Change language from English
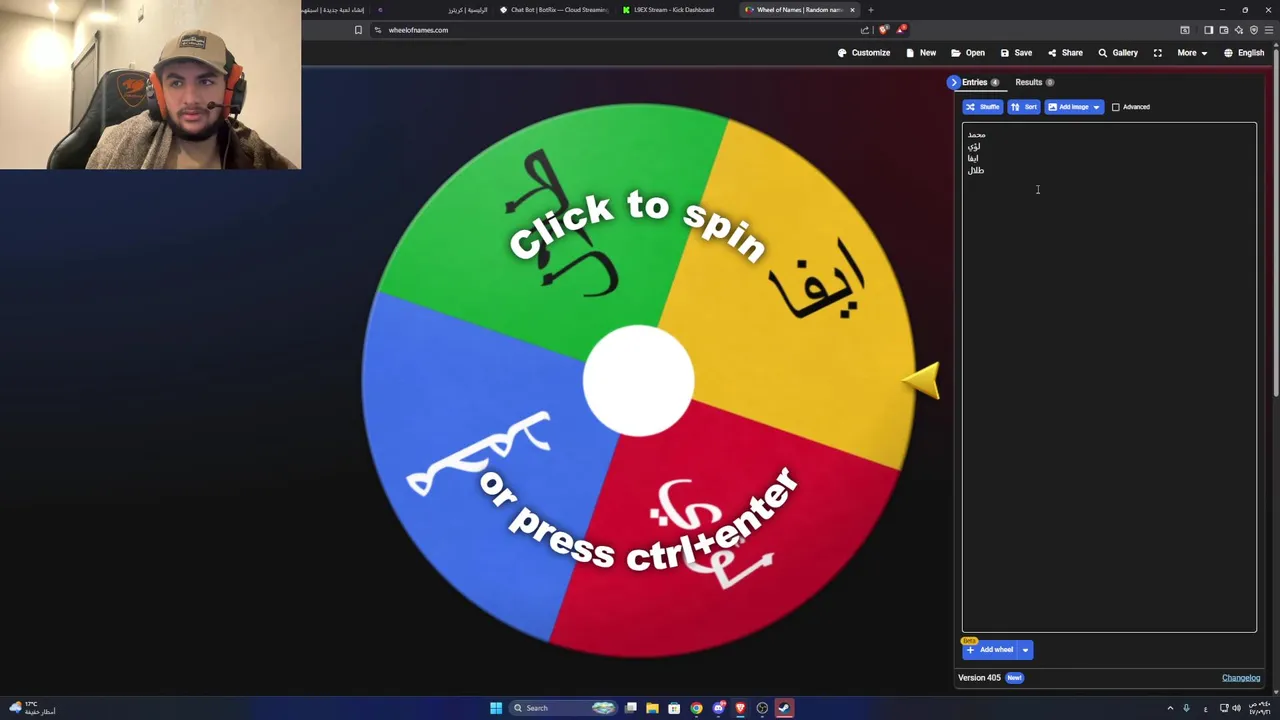Screen dimensions: 1280x720 pos(1244,53)
